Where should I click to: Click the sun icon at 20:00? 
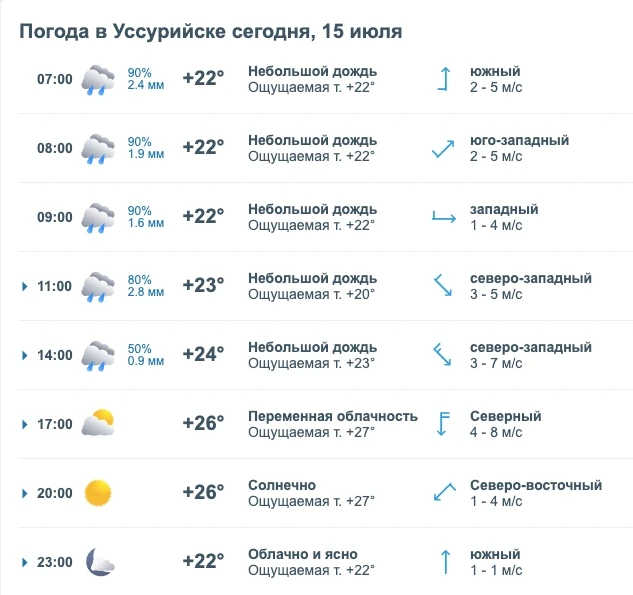coord(98,493)
